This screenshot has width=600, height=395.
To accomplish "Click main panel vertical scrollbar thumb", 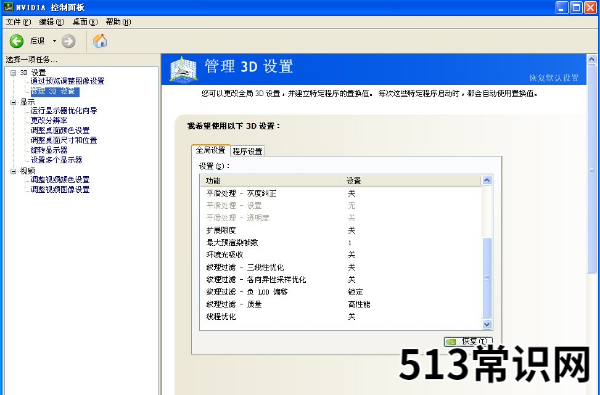I will (592, 169).
